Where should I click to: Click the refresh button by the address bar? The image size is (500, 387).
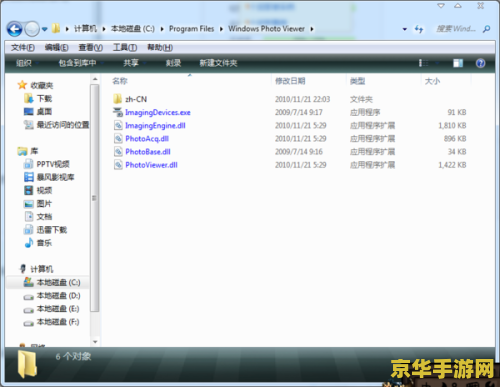419,29
